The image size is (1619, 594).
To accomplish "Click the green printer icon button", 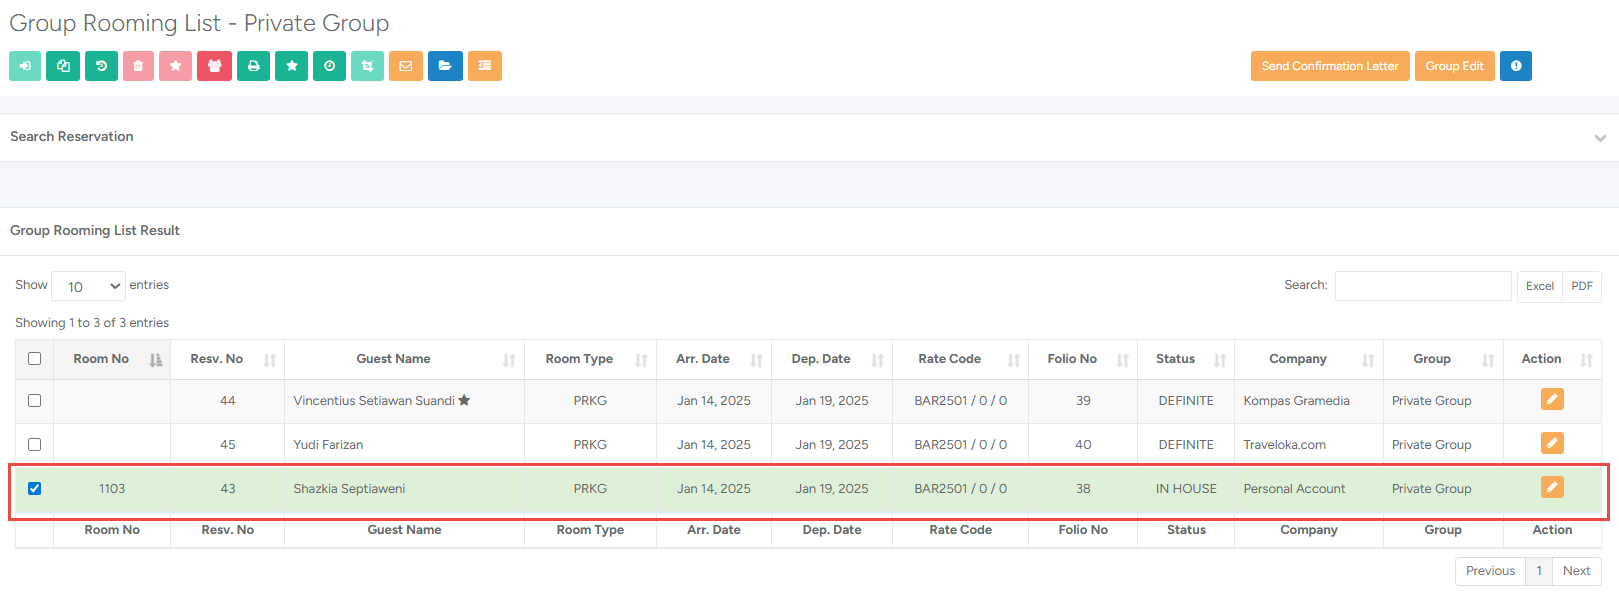I will point(253,66).
